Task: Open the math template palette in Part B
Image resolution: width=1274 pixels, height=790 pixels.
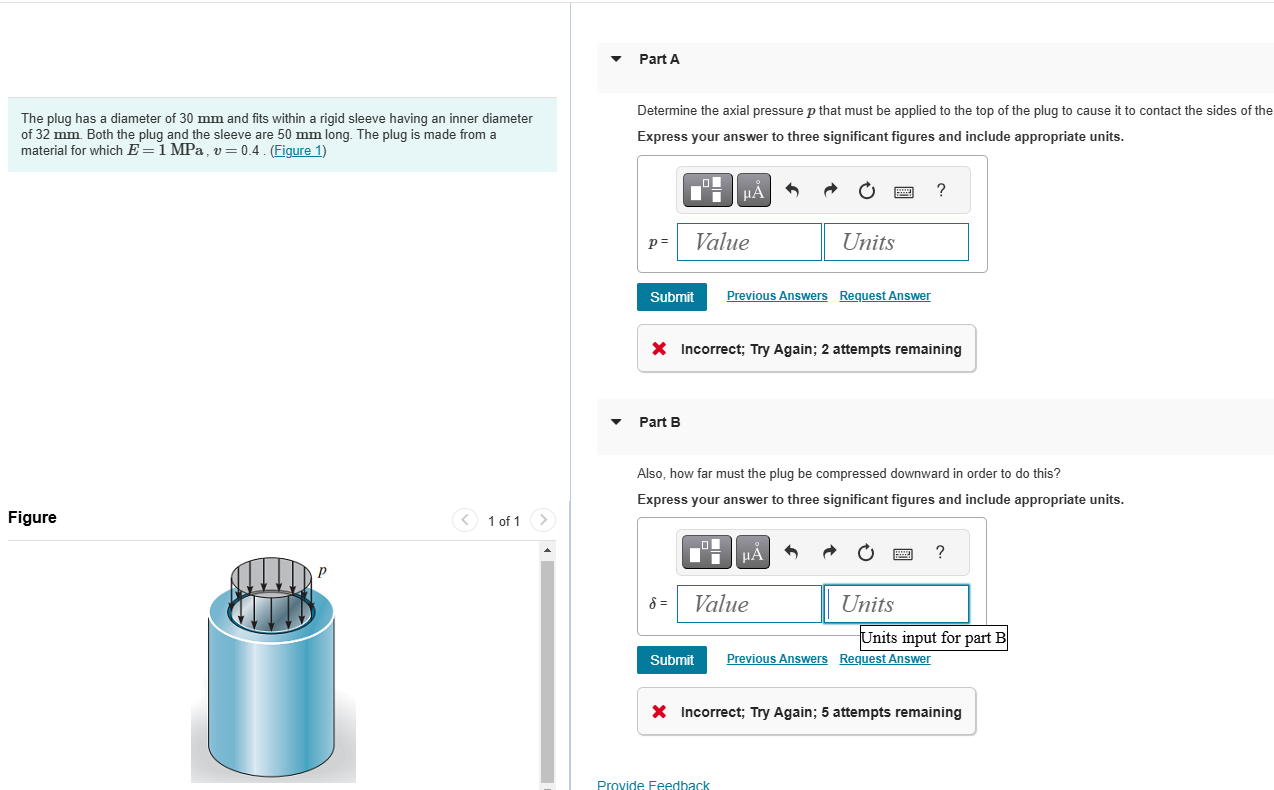Action: (x=707, y=552)
